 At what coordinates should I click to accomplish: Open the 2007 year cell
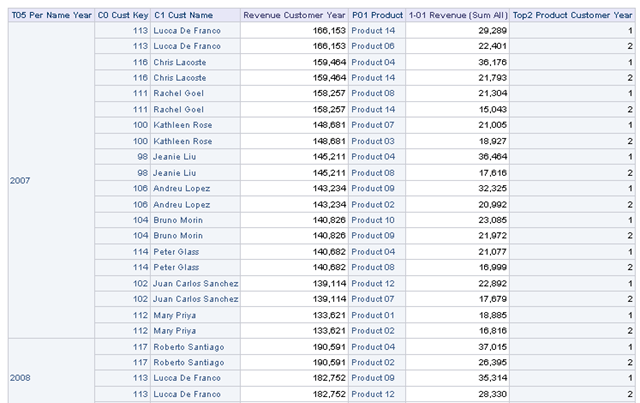click(x=20, y=180)
